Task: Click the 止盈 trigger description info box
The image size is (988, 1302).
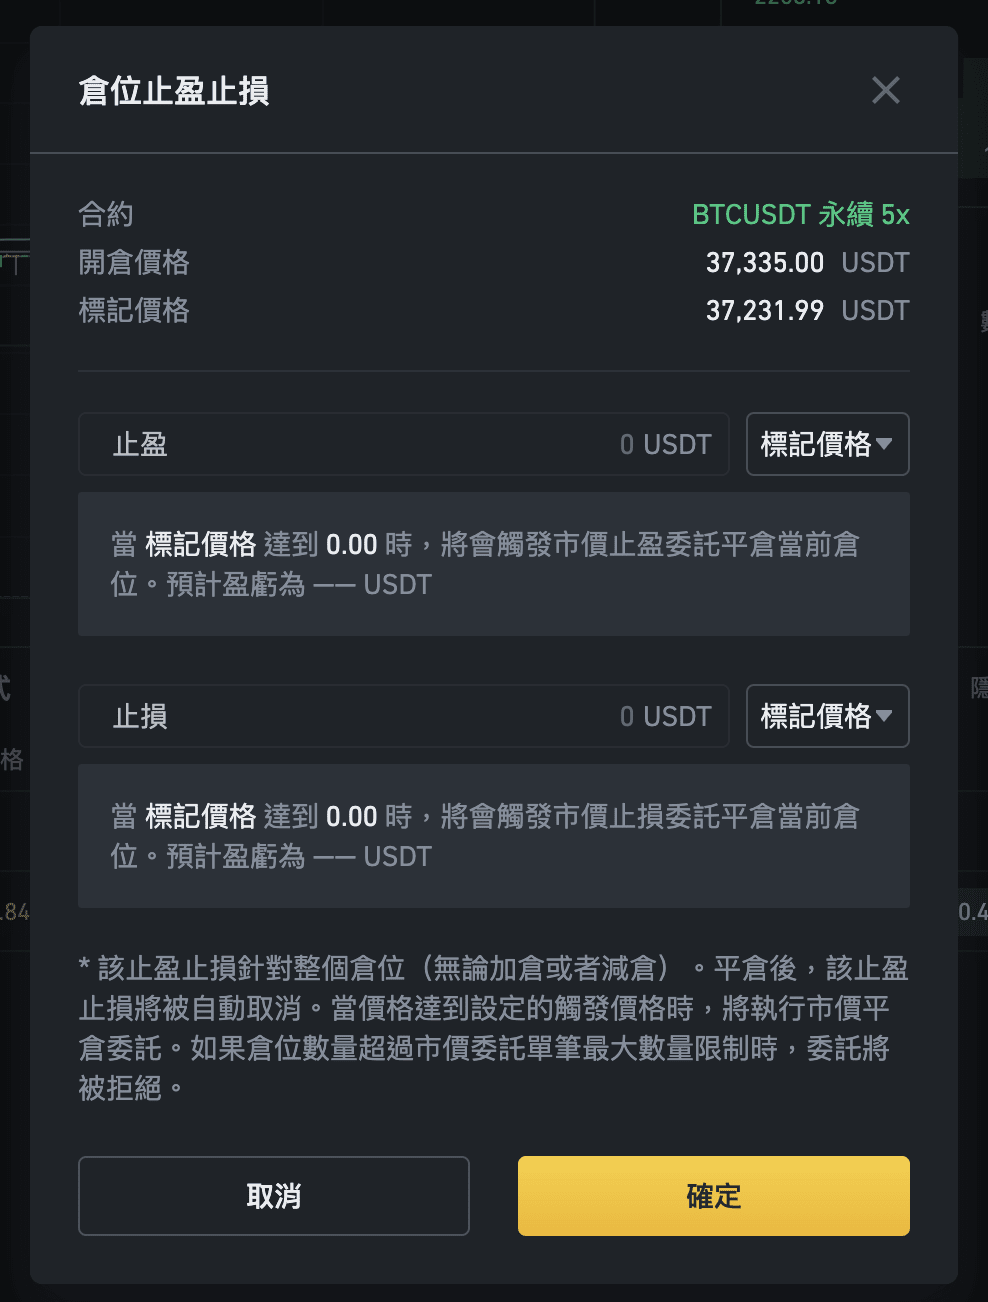Action: point(494,564)
